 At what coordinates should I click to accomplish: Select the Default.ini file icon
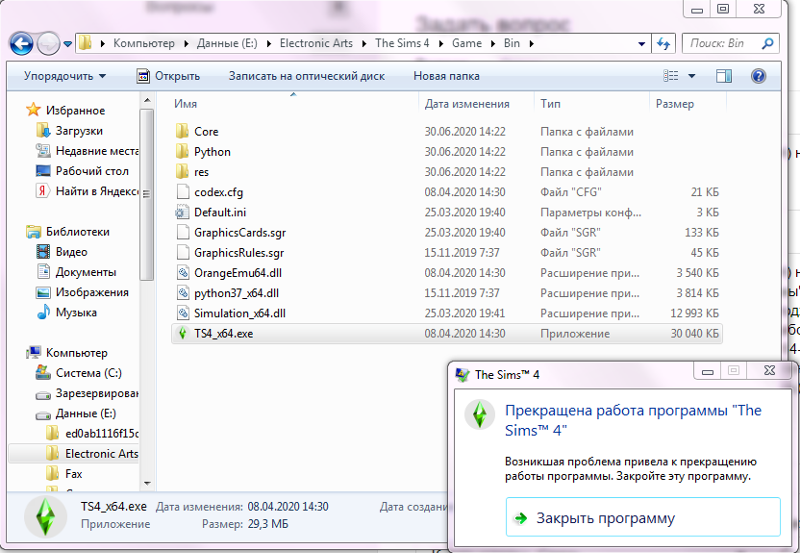pyautogui.click(x=182, y=212)
